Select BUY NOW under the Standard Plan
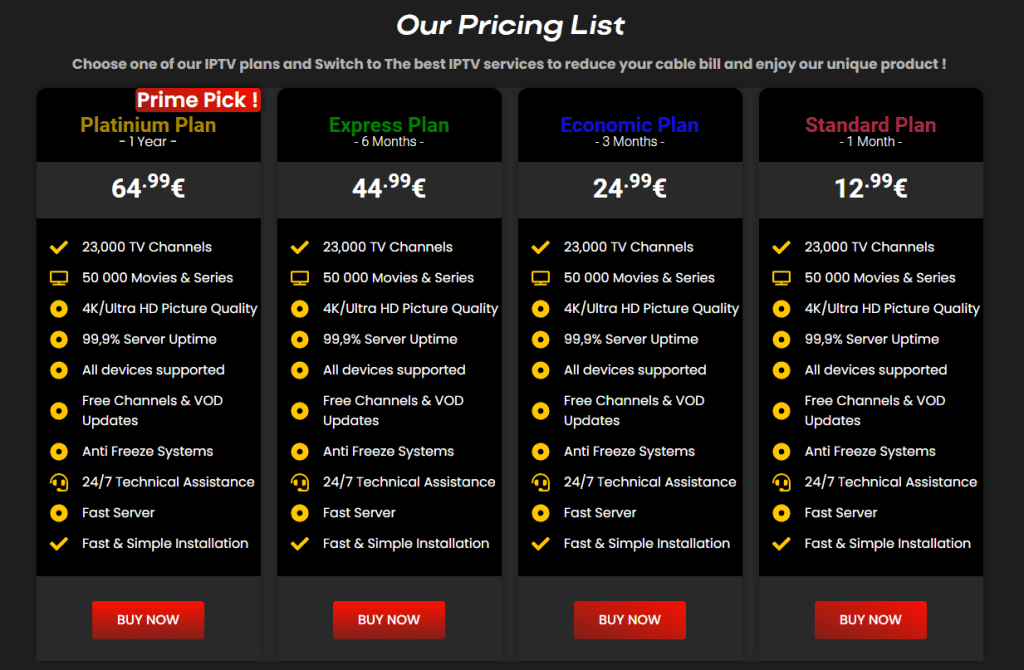The image size is (1024, 670). coord(870,620)
